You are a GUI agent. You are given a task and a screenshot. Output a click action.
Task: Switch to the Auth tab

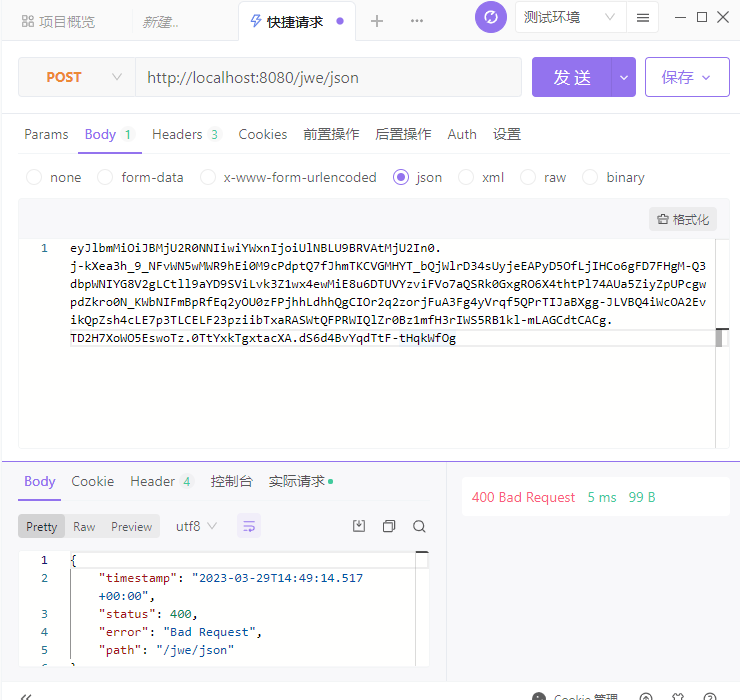(x=462, y=135)
